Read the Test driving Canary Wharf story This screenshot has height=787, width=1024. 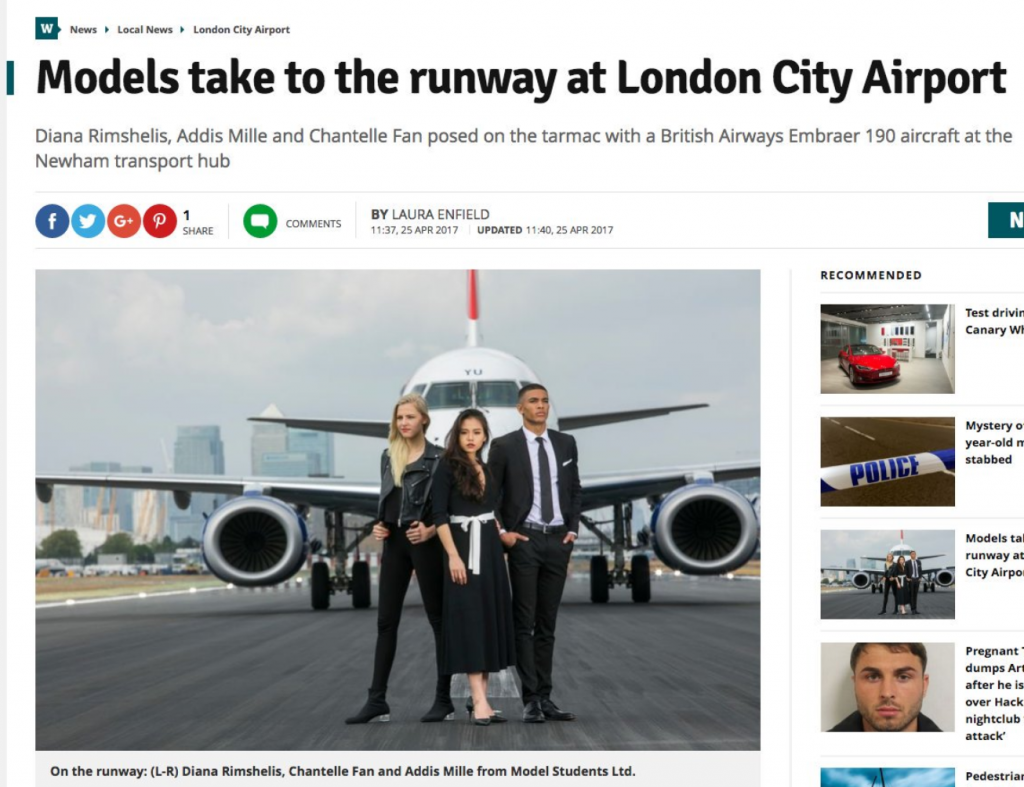pyautogui.click(x=994, y=321)
